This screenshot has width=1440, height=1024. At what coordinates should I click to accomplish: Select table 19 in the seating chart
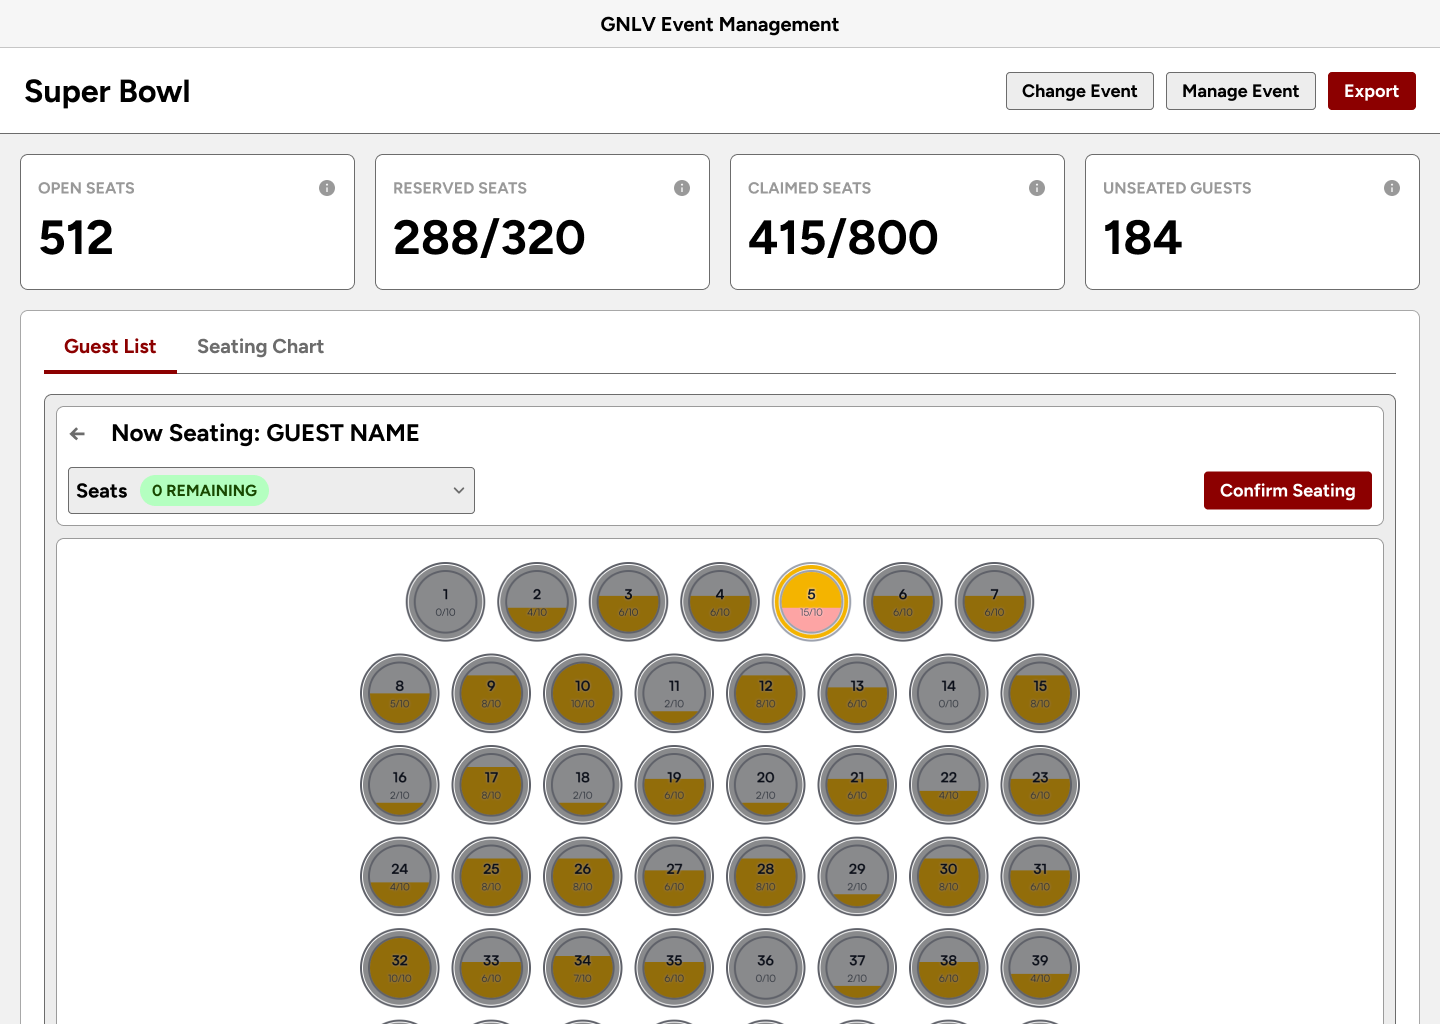(674, 785)
